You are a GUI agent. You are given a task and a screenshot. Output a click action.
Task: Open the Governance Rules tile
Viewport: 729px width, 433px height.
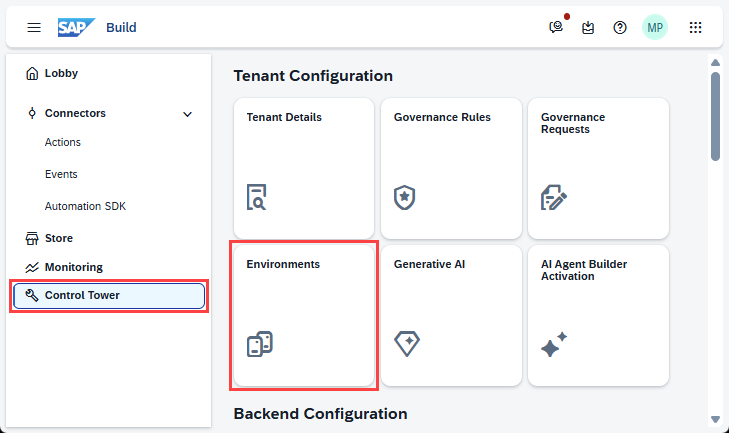(x=451, y=168)
